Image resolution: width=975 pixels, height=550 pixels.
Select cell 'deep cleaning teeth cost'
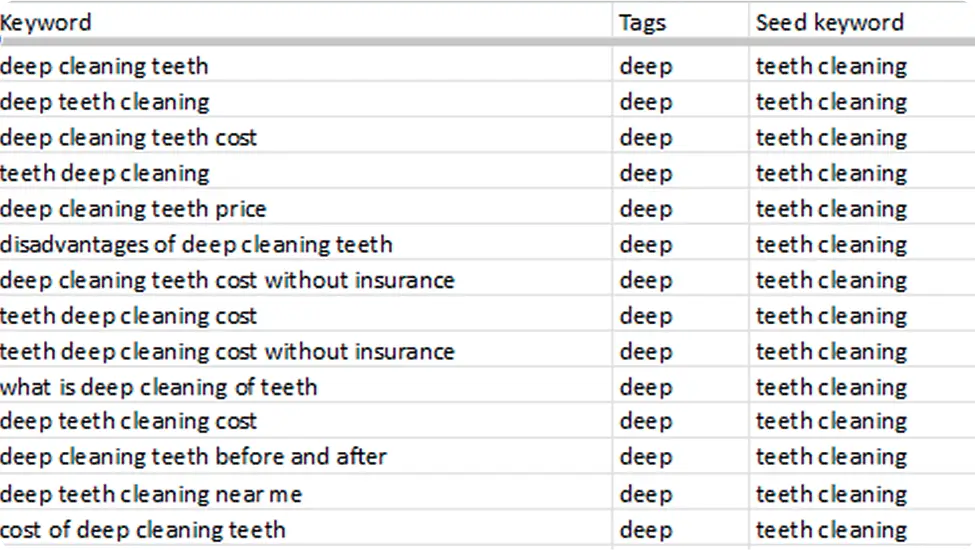coord(306,135)
